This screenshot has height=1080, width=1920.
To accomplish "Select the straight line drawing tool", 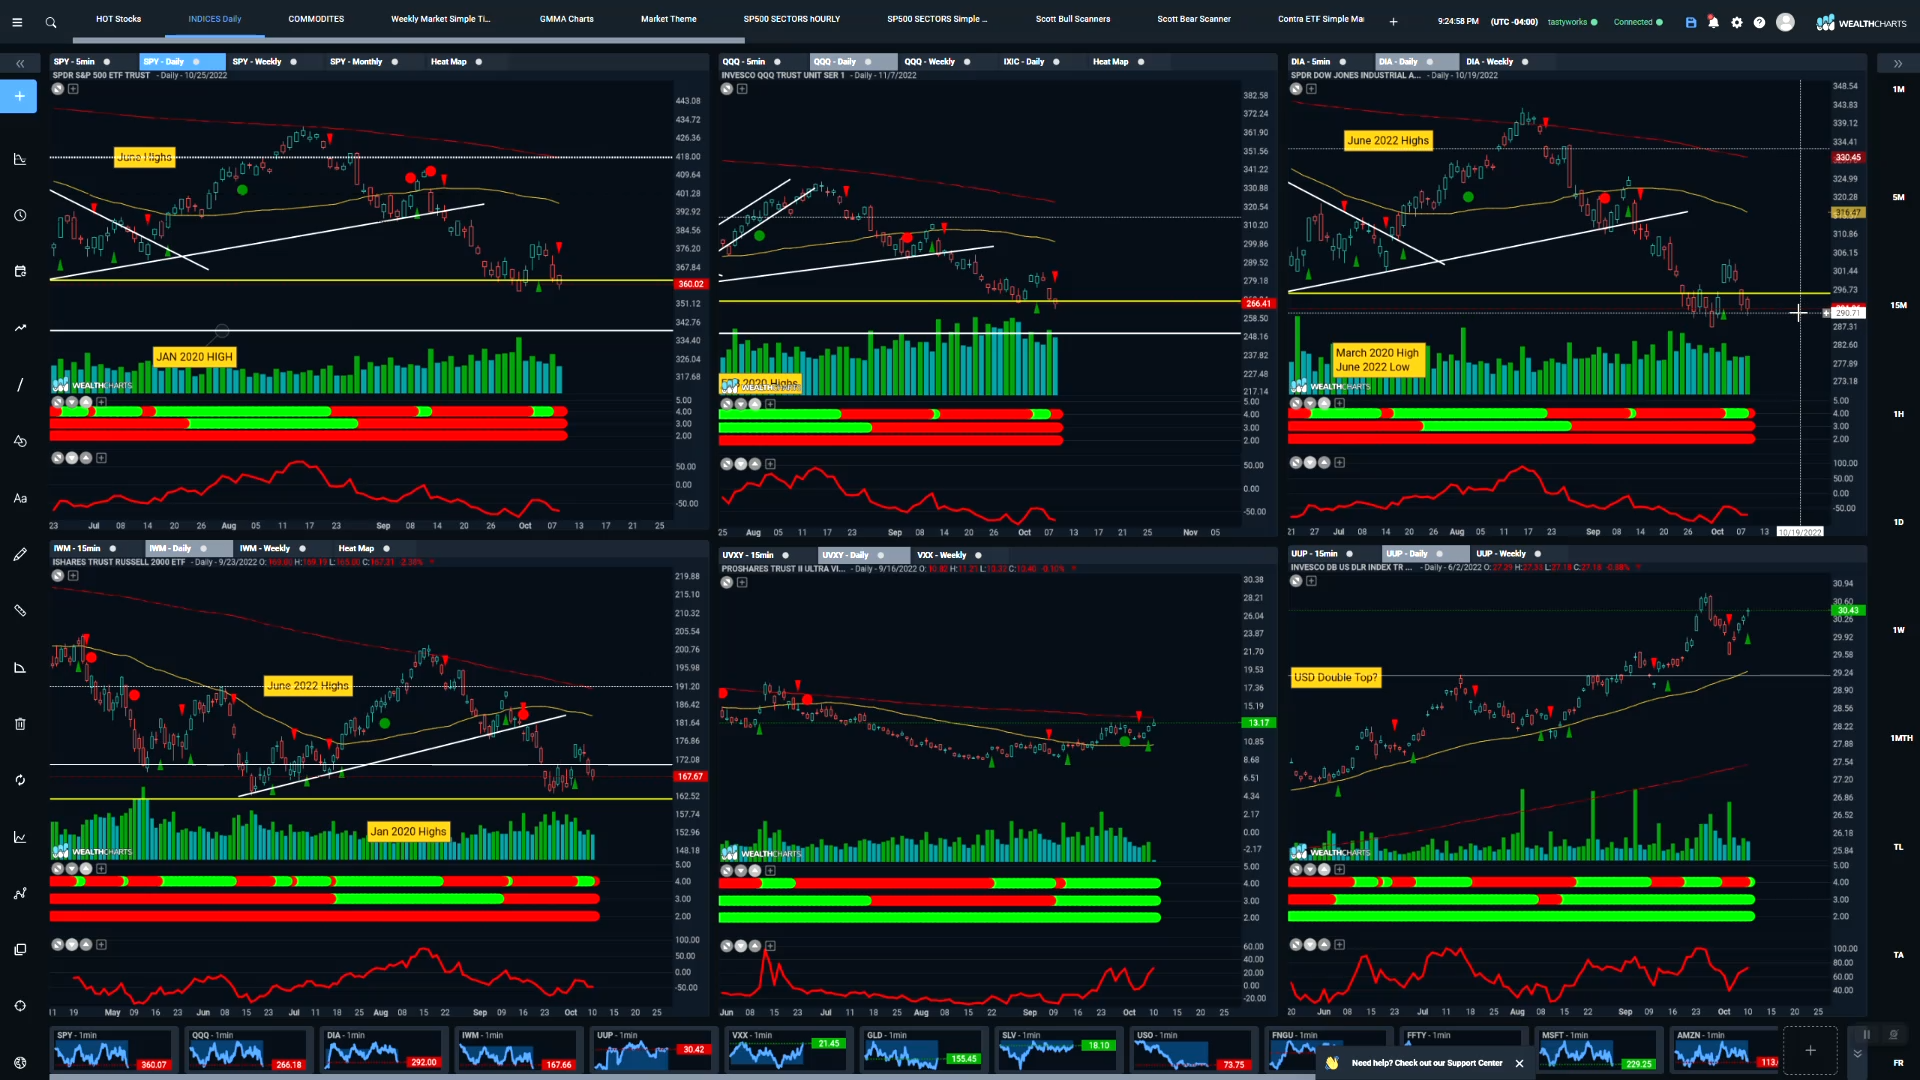I will [20, 384].
